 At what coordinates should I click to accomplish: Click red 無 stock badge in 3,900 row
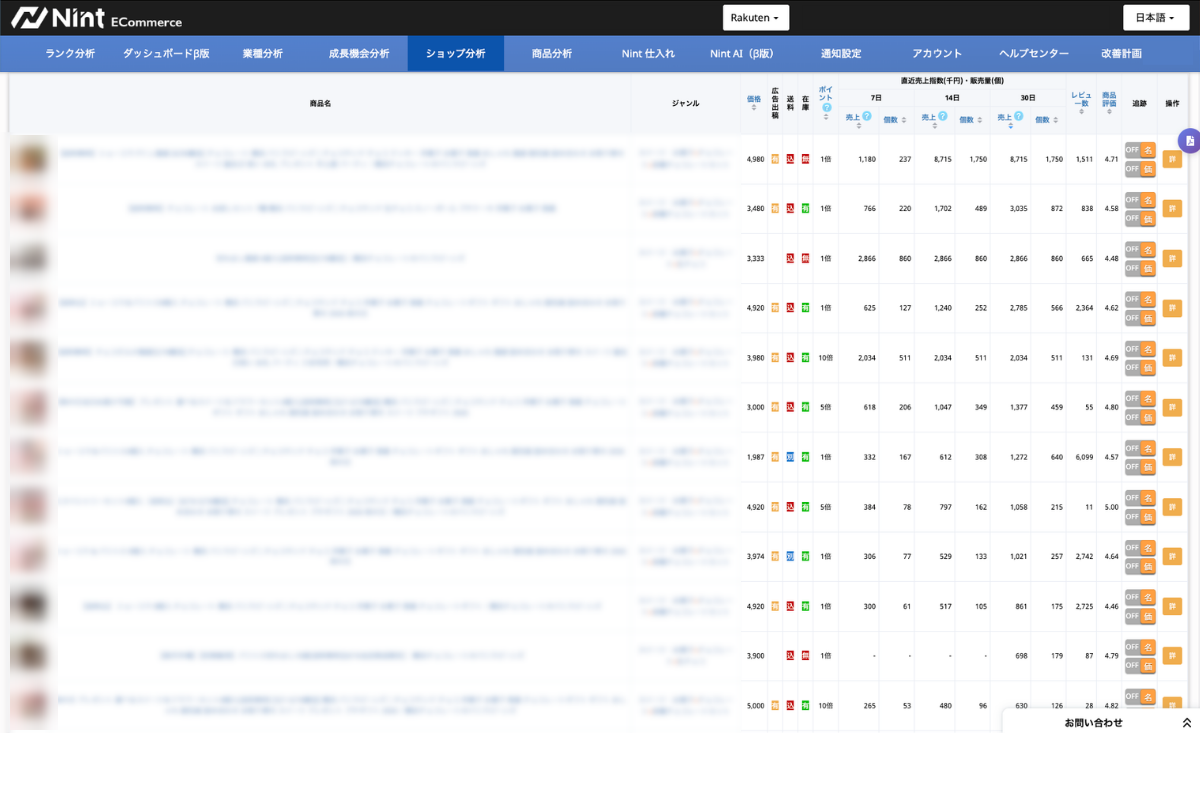pyautogui.click(x=805, y=656)
